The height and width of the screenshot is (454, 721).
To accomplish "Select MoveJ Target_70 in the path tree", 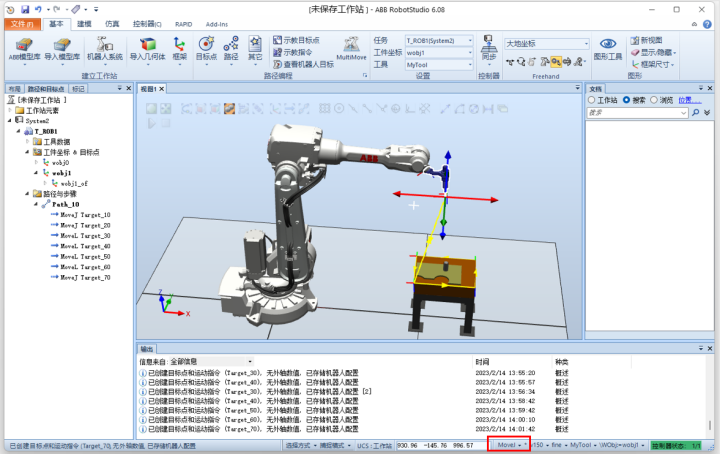I will [81, 277].
